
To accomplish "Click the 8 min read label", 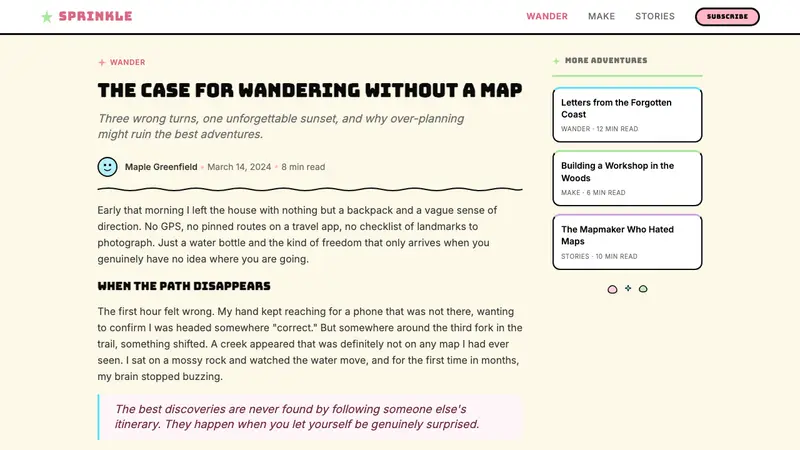I will click(x=303, y=167).
